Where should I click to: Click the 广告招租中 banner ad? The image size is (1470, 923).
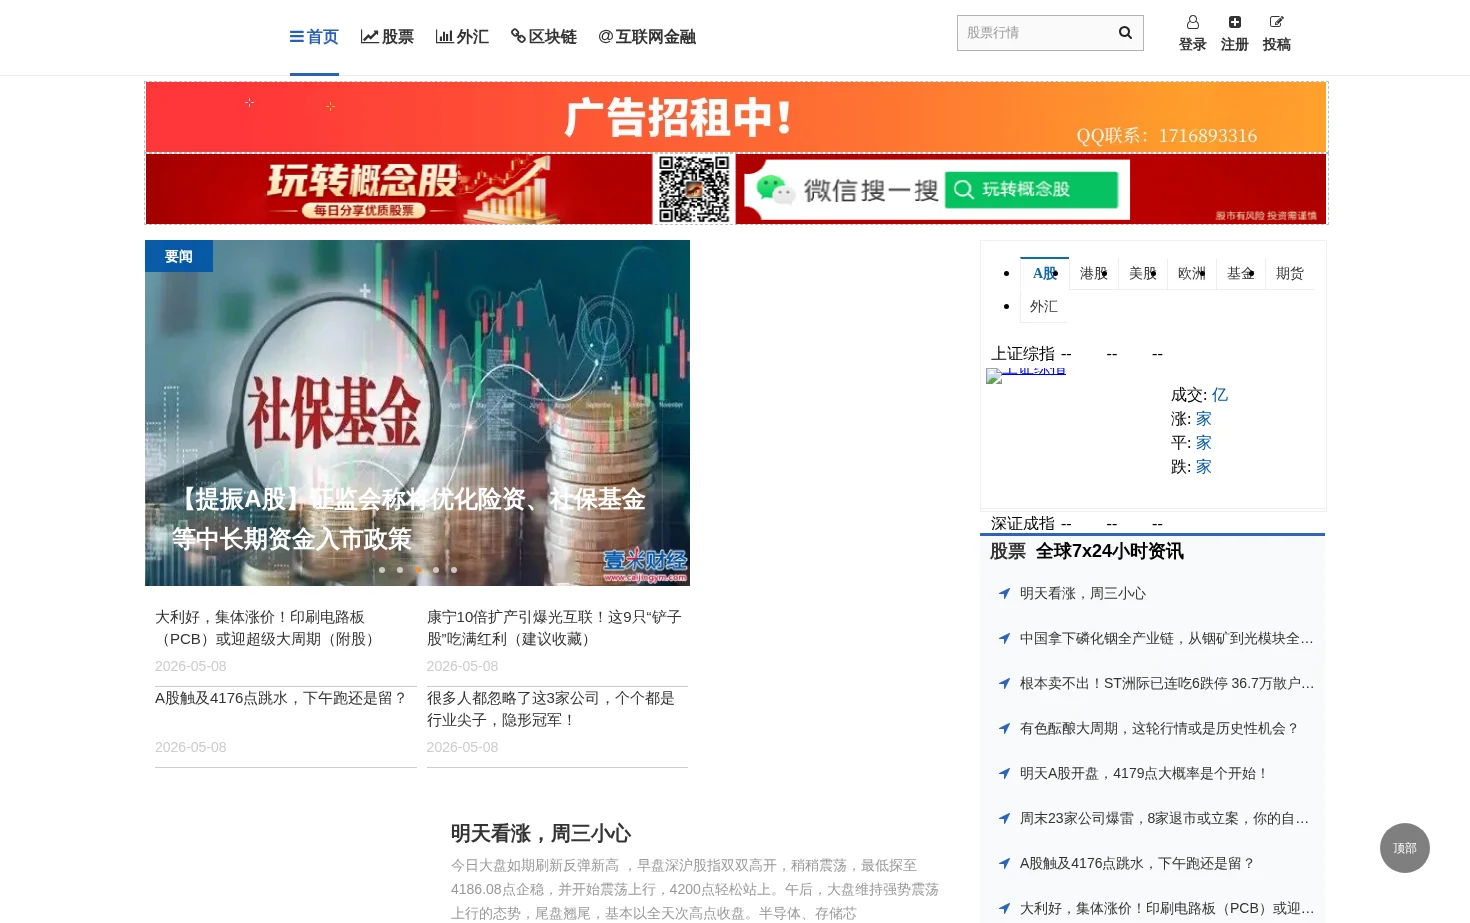pos(736,117)
